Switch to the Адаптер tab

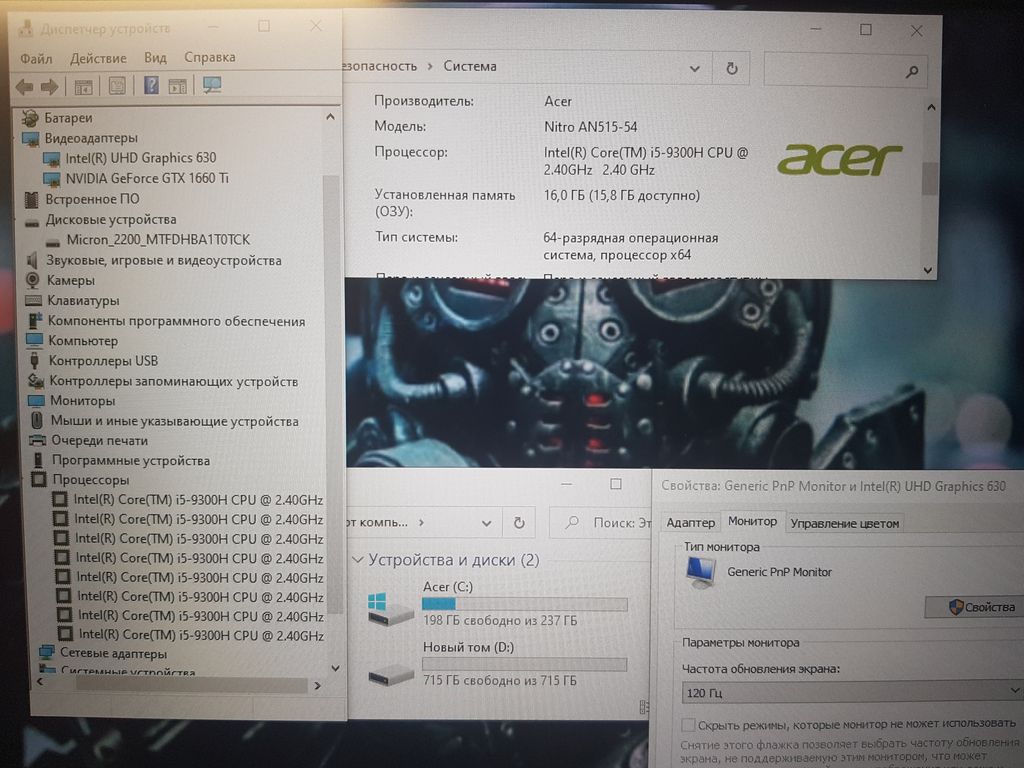[690, 523]
